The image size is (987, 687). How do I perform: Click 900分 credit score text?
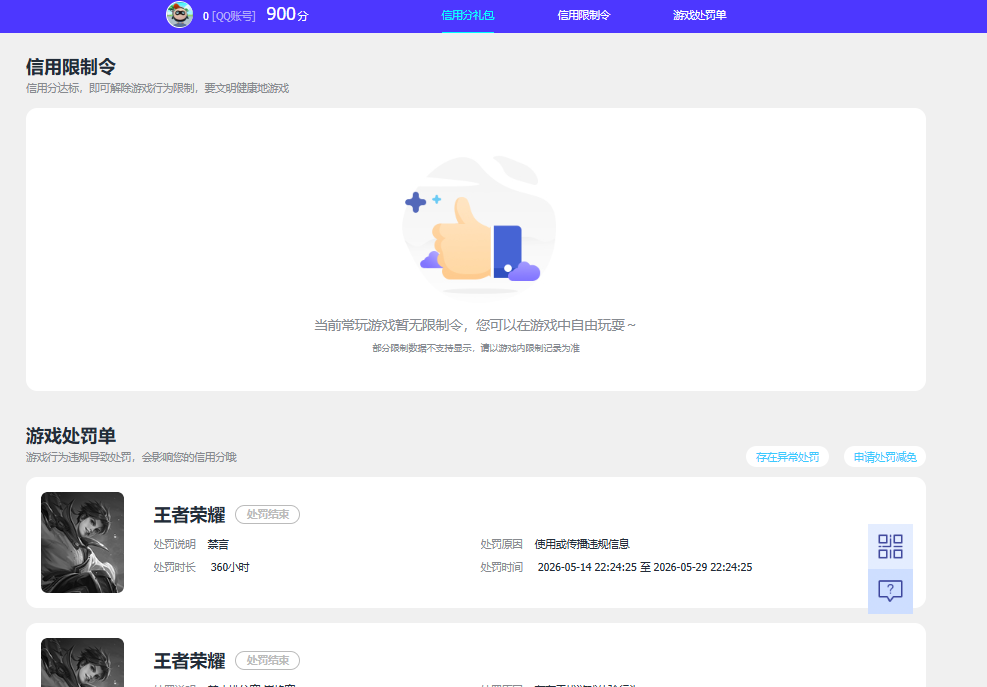287,14
